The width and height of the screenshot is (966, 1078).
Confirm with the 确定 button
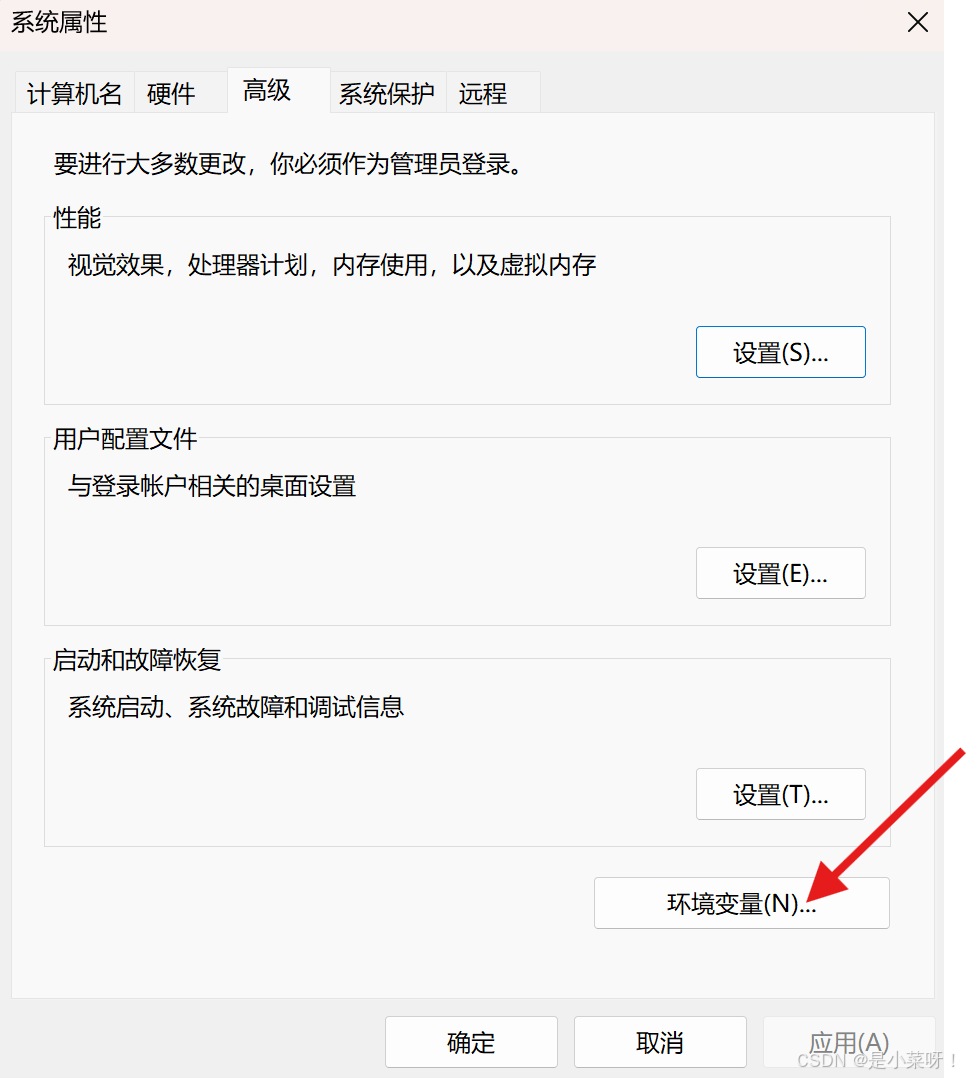tap(471, 1042)
